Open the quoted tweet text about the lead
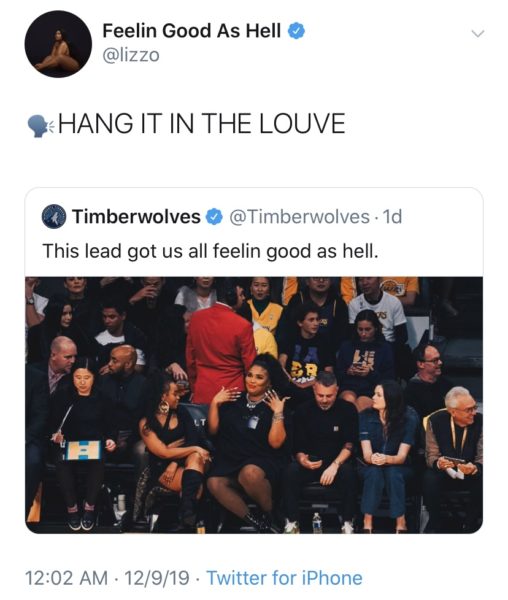Image resolution: width=508 pixels, height=600 pixels. coord(210,251)
